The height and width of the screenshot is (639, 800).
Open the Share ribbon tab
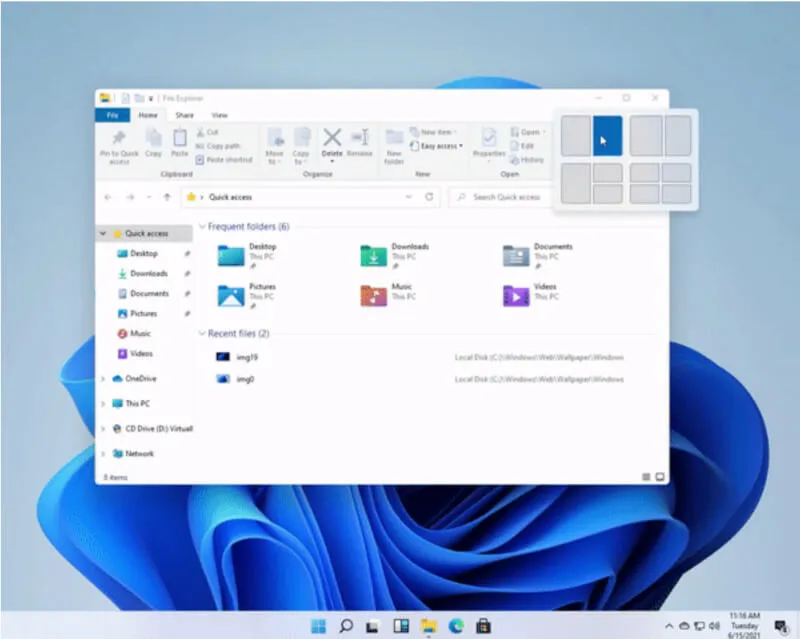184,116
